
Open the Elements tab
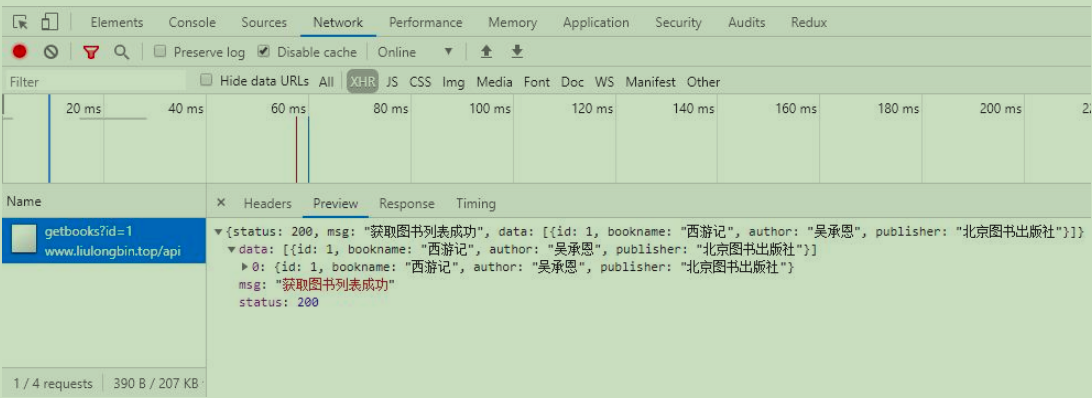point(116,22)
